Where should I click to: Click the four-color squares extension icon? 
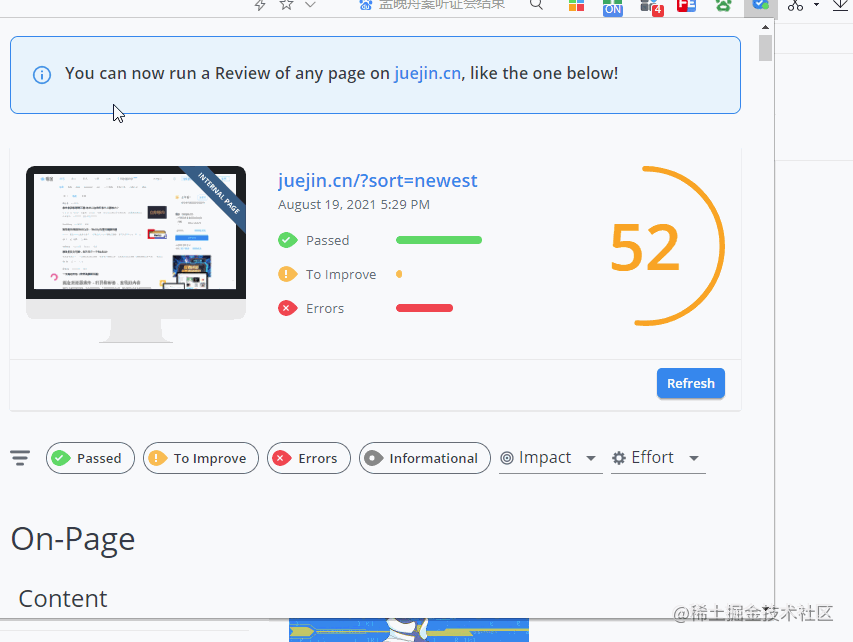point(576,5)
